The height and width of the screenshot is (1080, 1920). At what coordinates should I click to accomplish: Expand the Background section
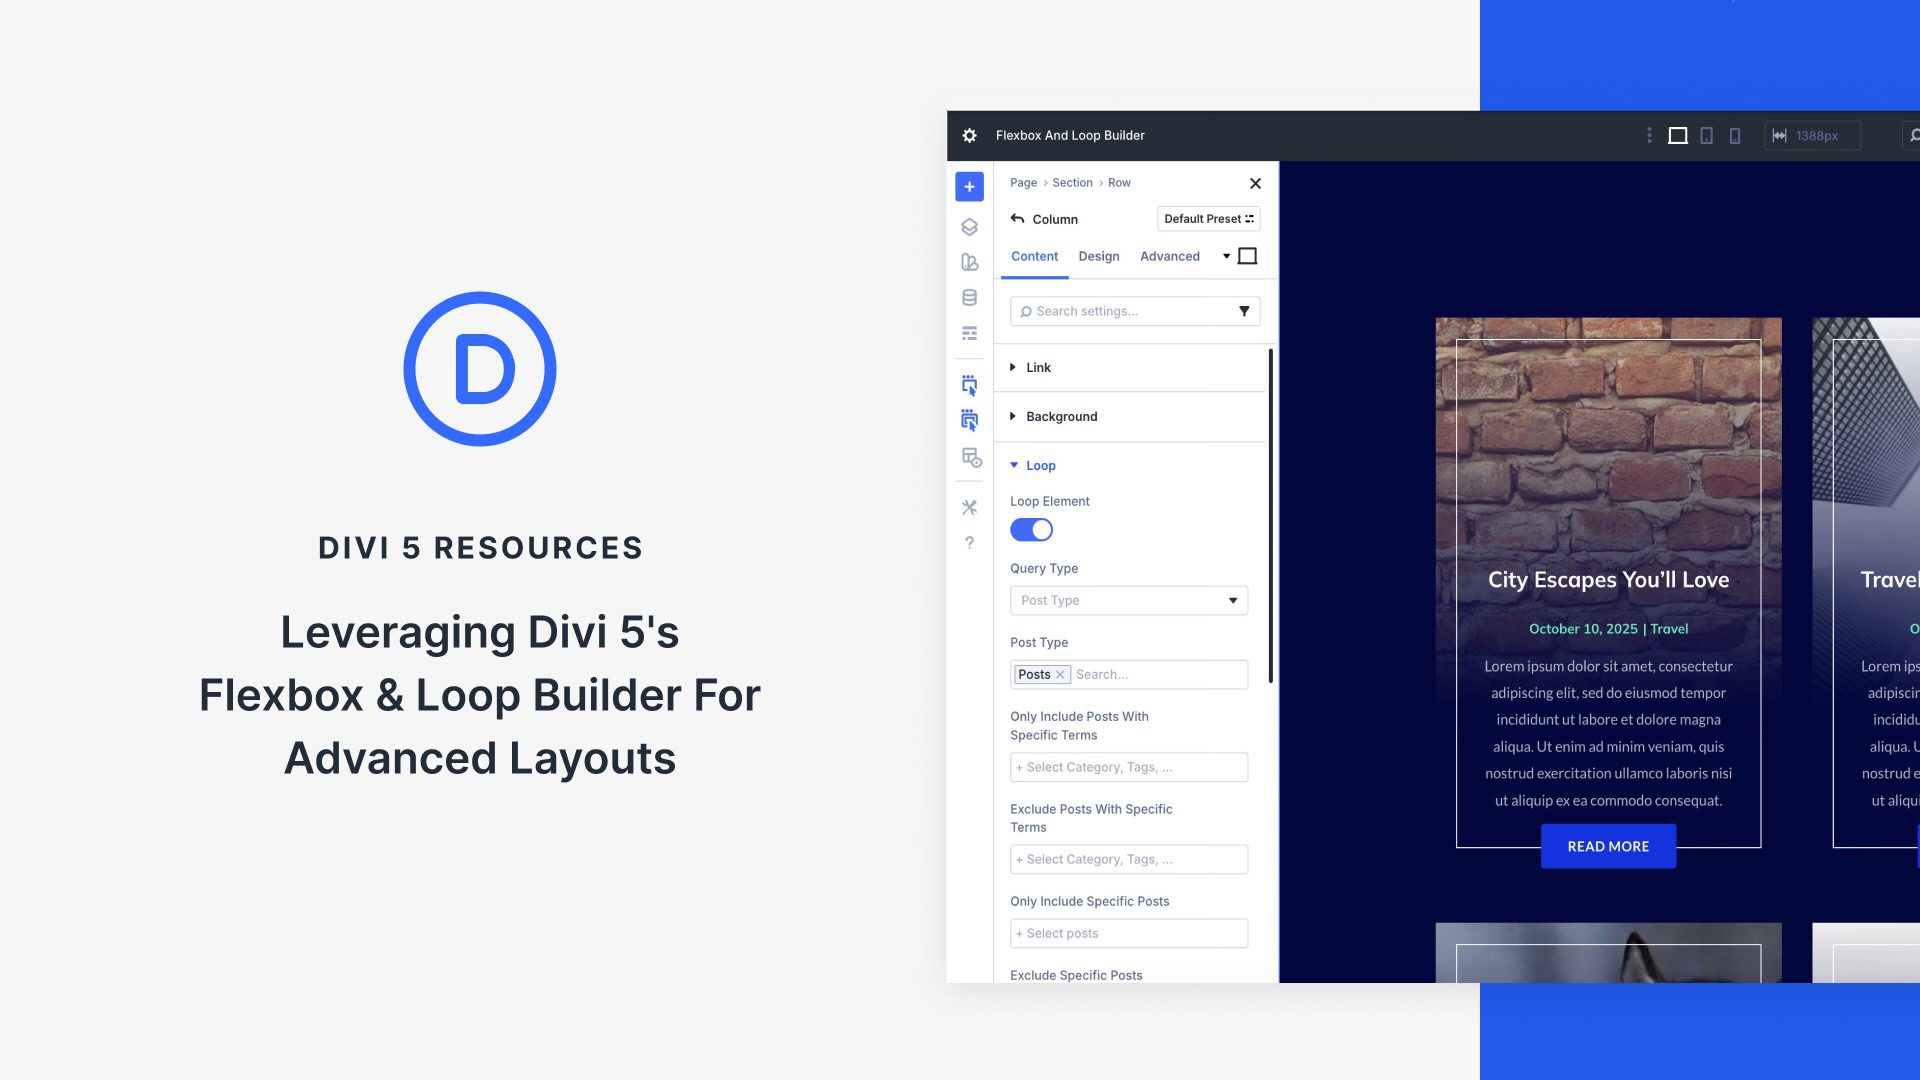[x=1062, y=416]
